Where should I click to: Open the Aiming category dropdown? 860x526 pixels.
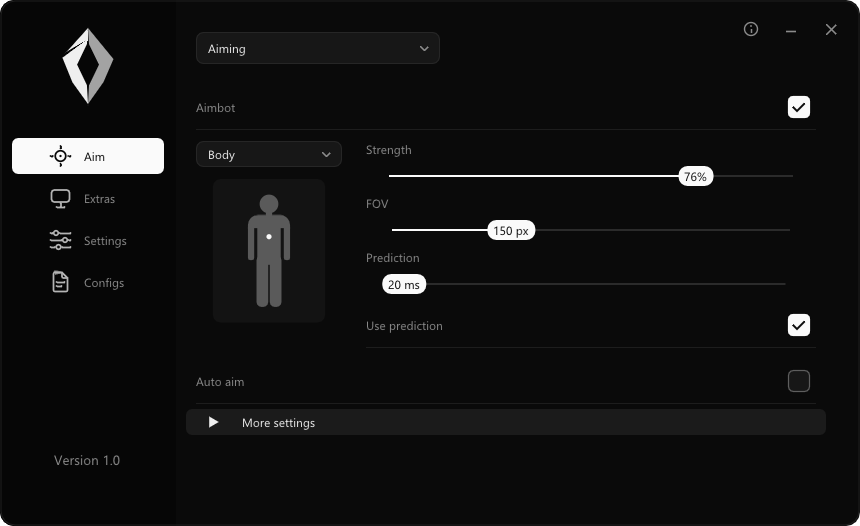[x=318, y=48]
